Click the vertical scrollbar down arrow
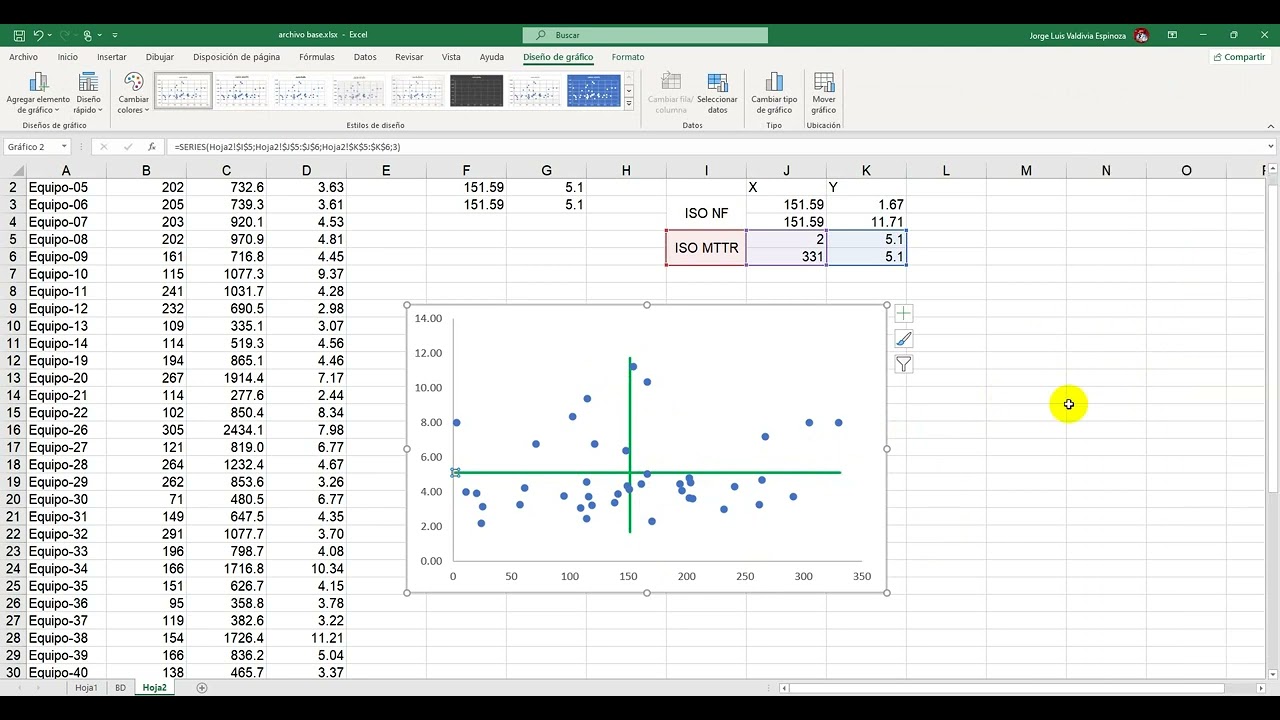 1272,673
